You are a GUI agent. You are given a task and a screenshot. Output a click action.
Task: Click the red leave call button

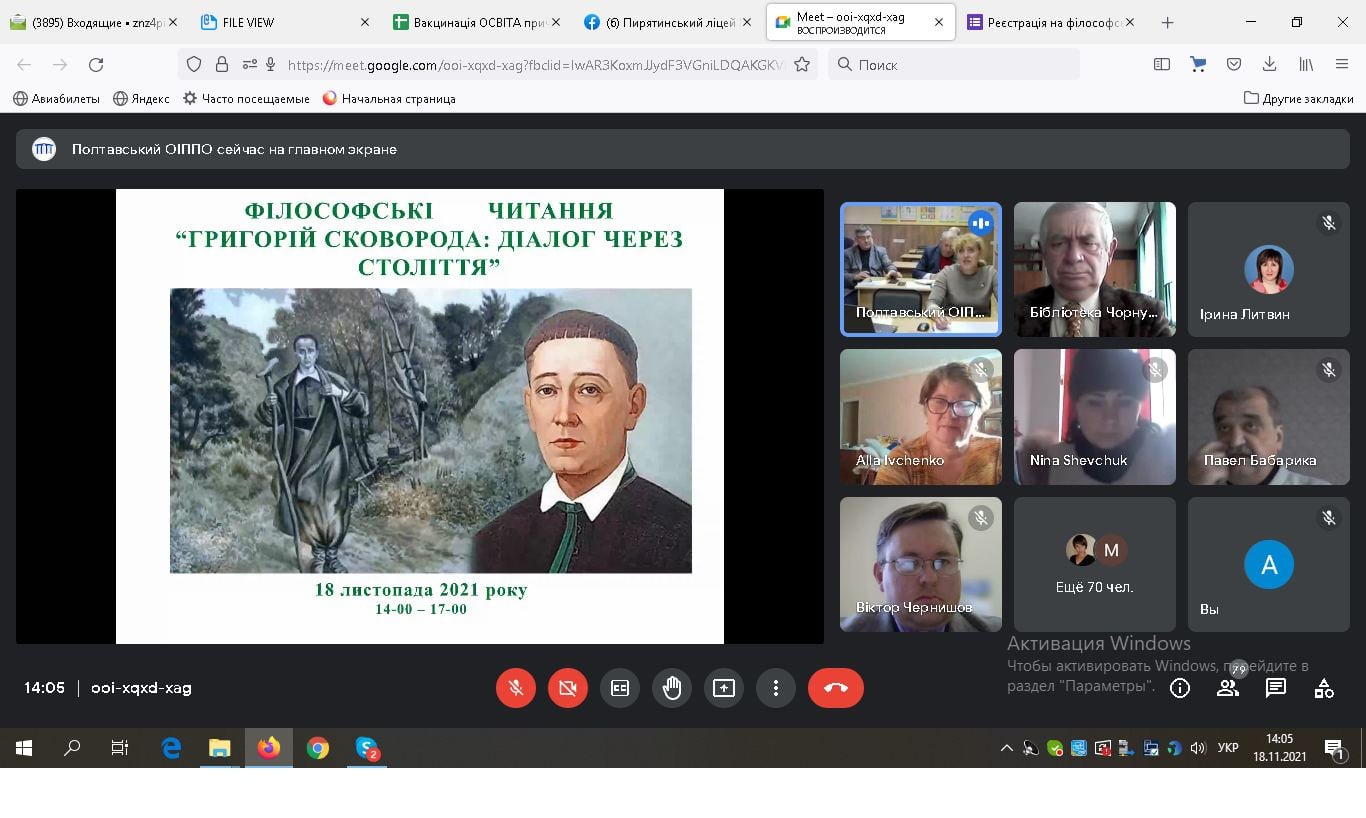[835, 688]
